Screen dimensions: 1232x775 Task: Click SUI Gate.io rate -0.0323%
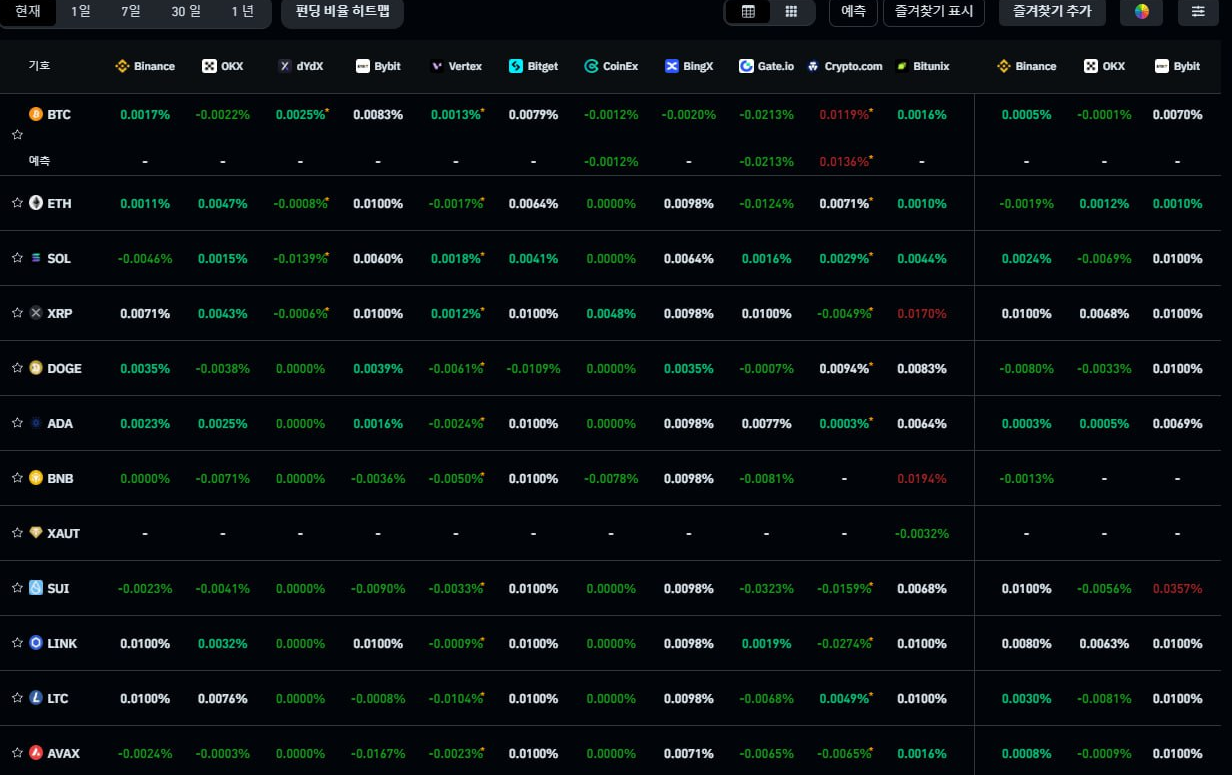(x=766, y=588)
